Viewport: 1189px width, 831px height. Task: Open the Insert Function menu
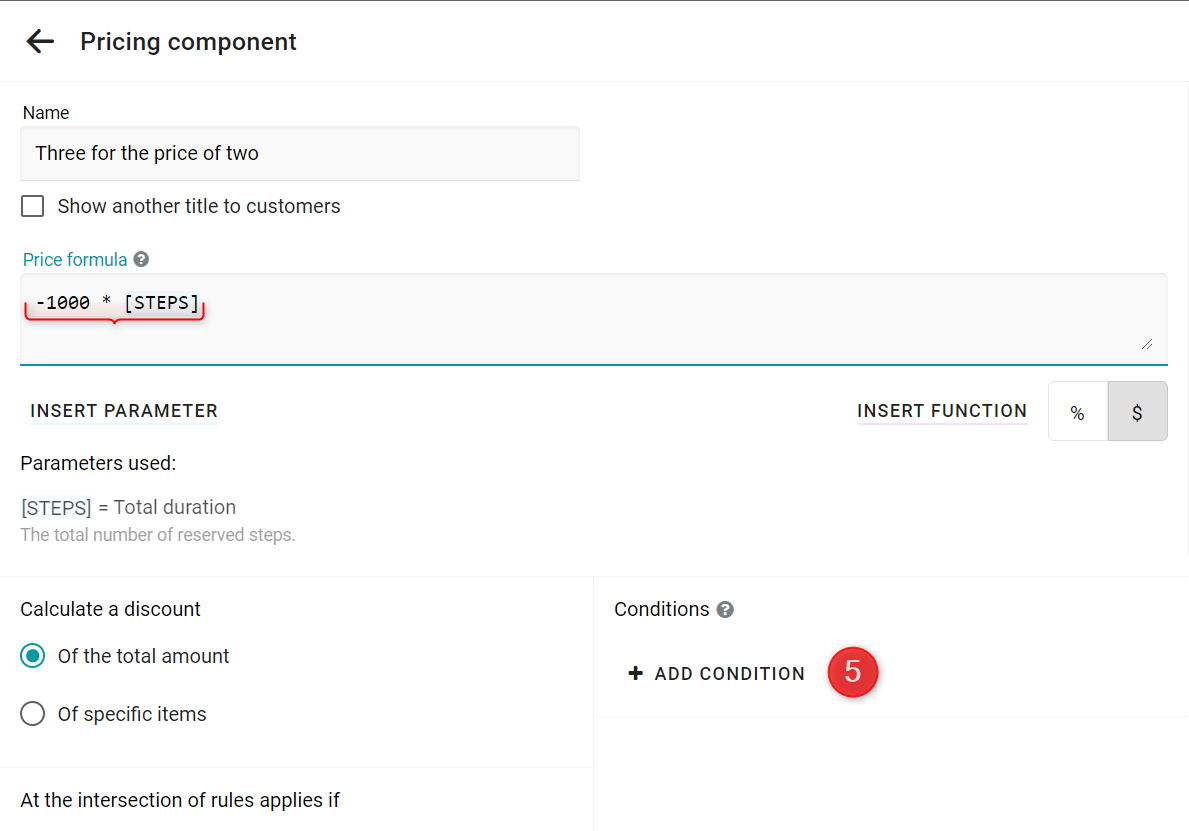(942, 411)
